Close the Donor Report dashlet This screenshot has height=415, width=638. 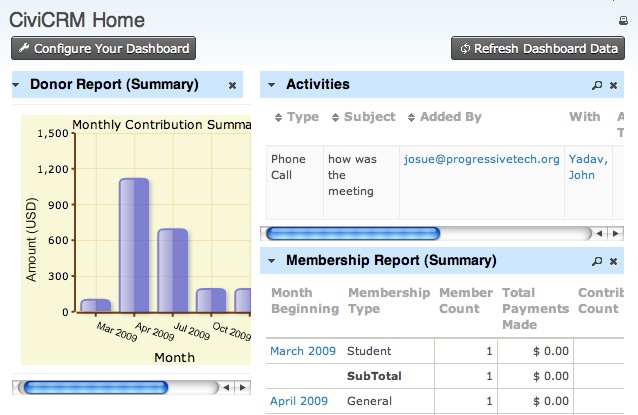coord(233,86)
